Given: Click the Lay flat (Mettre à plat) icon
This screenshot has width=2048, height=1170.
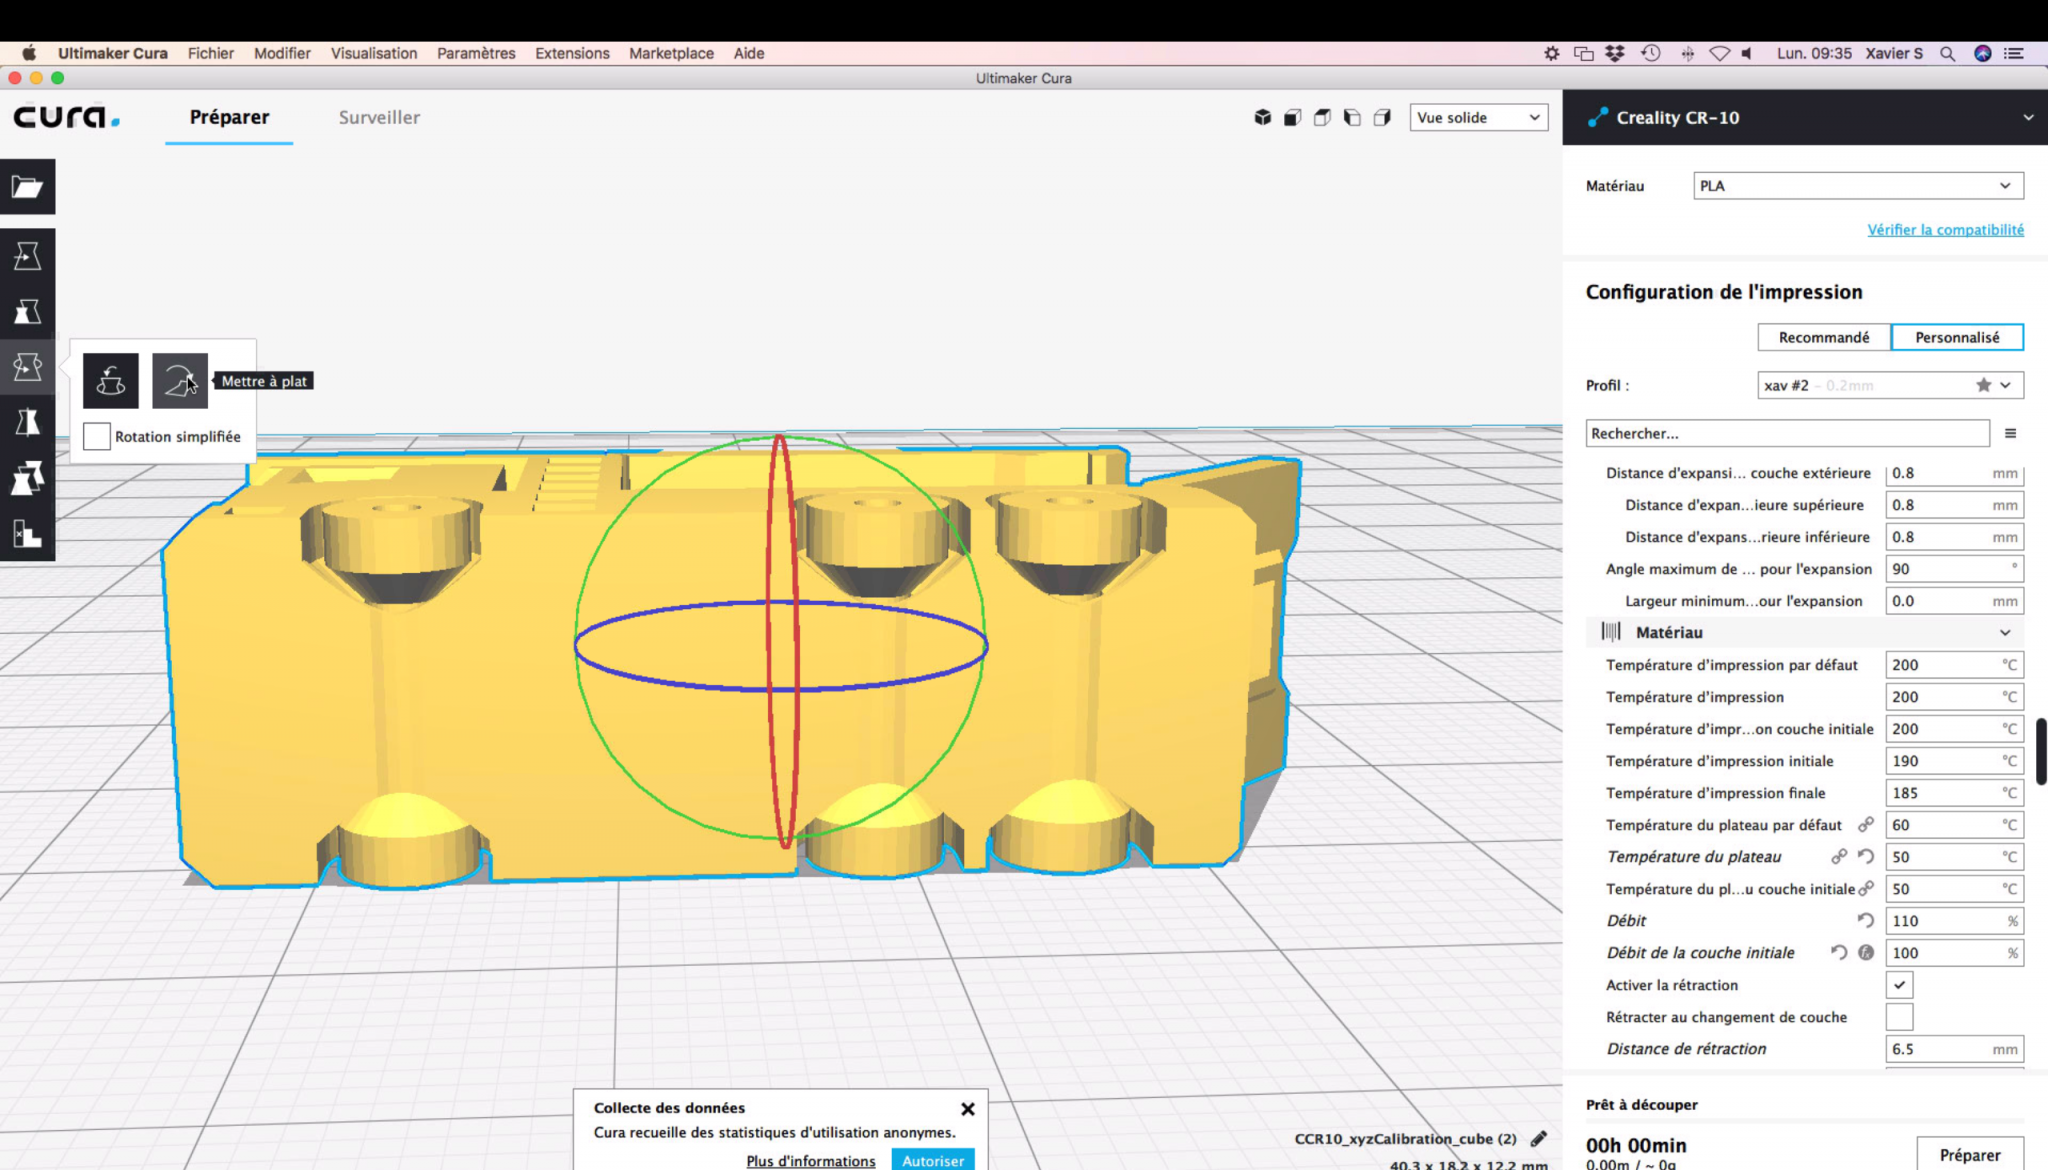Looking at the screenshot, I should point(180,380).
